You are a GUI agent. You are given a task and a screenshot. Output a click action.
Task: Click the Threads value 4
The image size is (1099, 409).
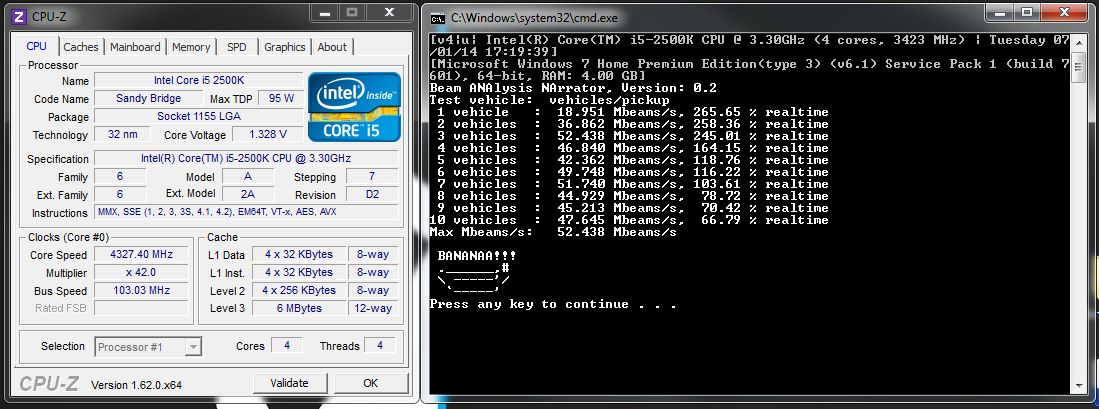point(380,345)
